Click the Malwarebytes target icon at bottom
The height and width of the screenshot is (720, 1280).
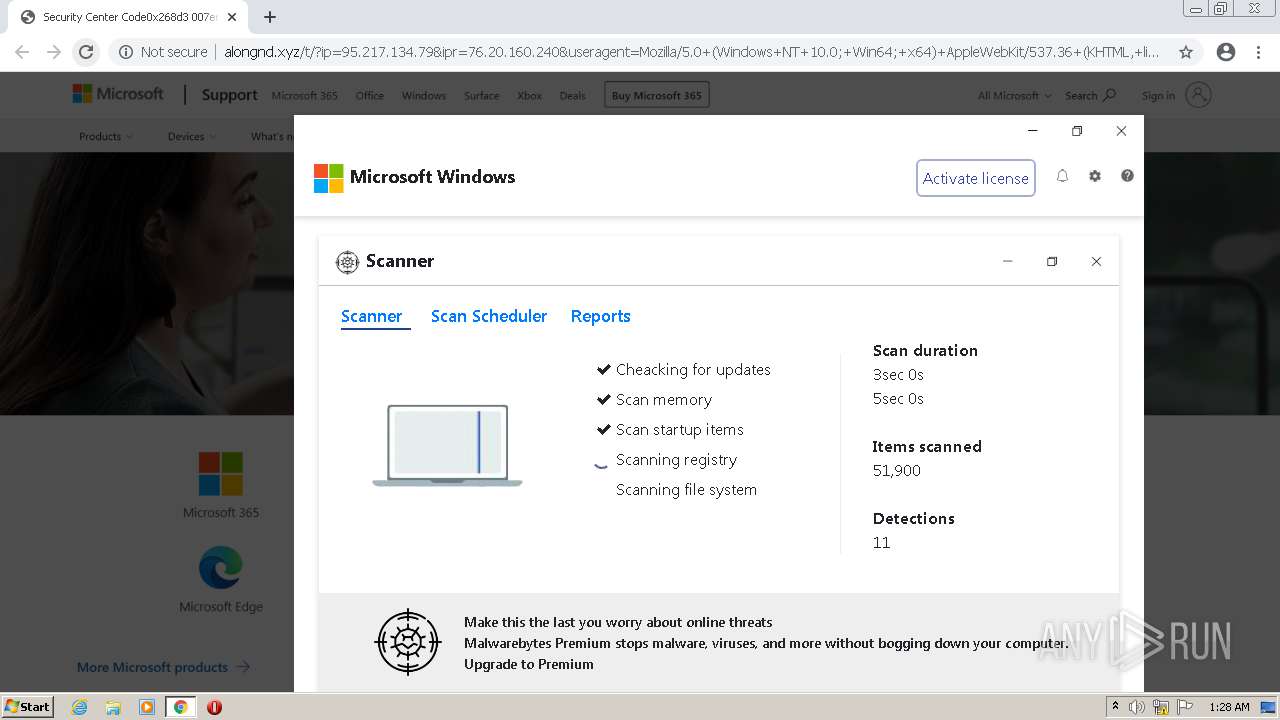407,642
